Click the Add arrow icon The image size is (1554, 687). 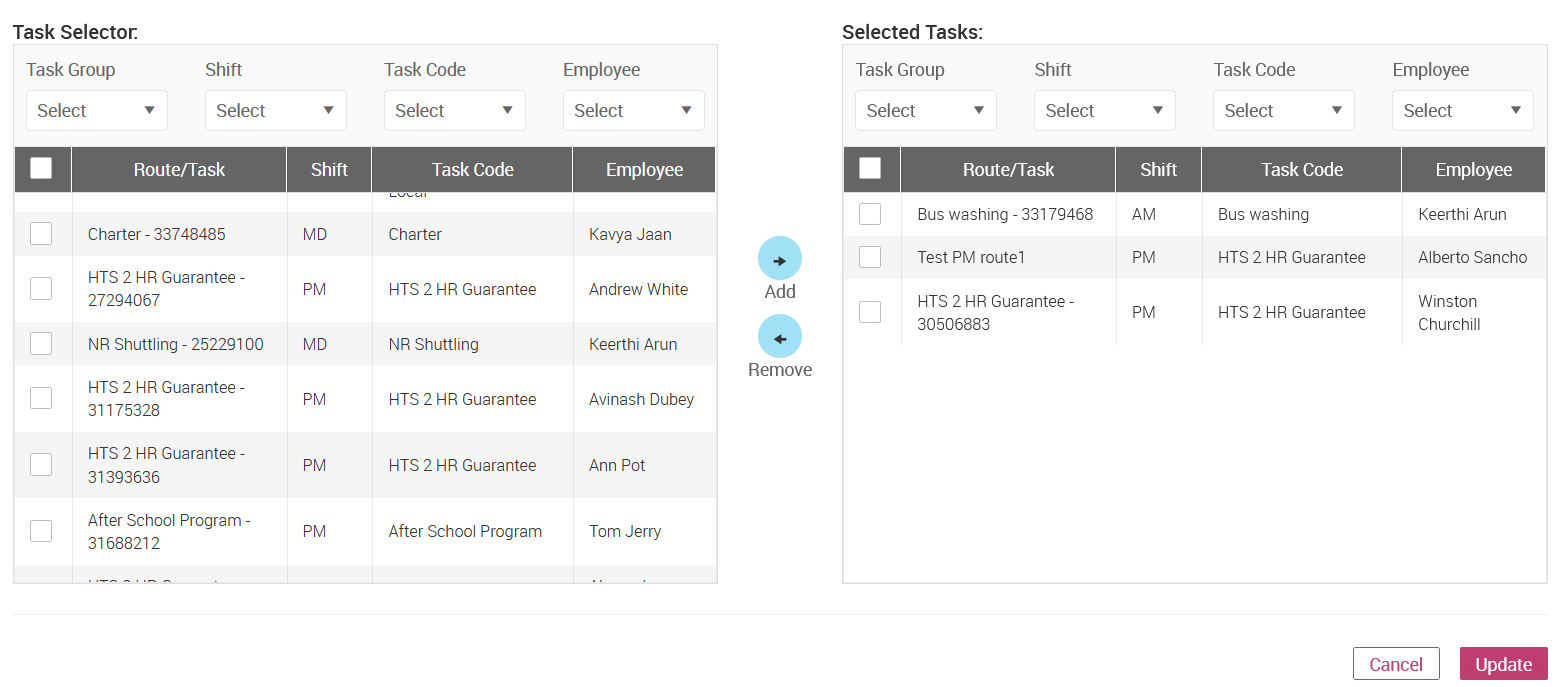[780, 259]
